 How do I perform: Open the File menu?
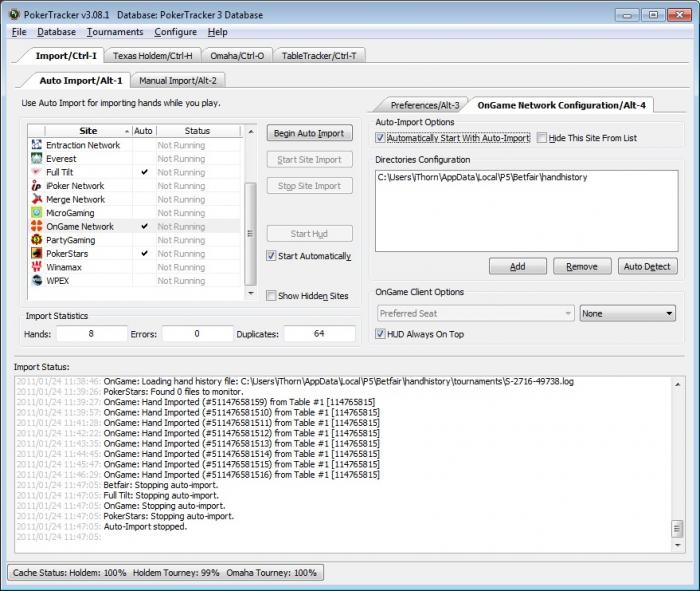tap(19, 32)
